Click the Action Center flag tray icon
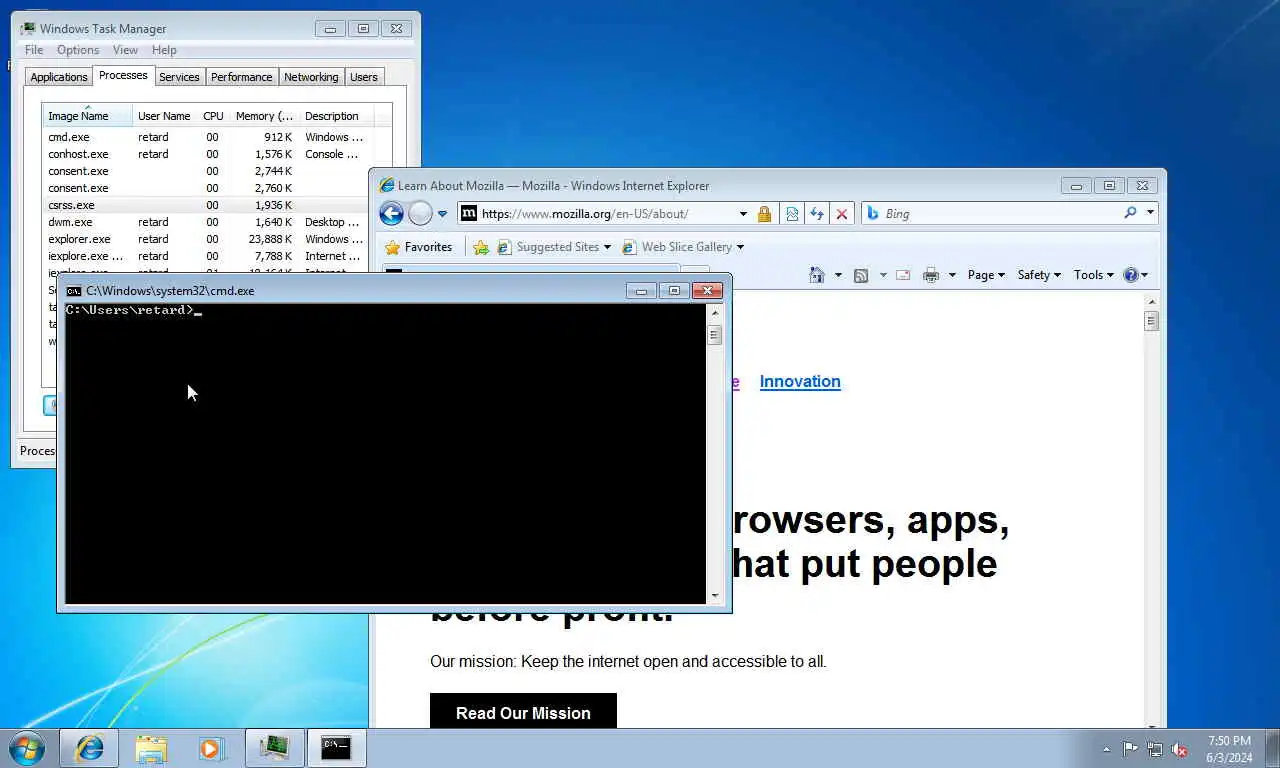Image resolution: width=1280 pixels, height=768 pixels. [1130, 749]
